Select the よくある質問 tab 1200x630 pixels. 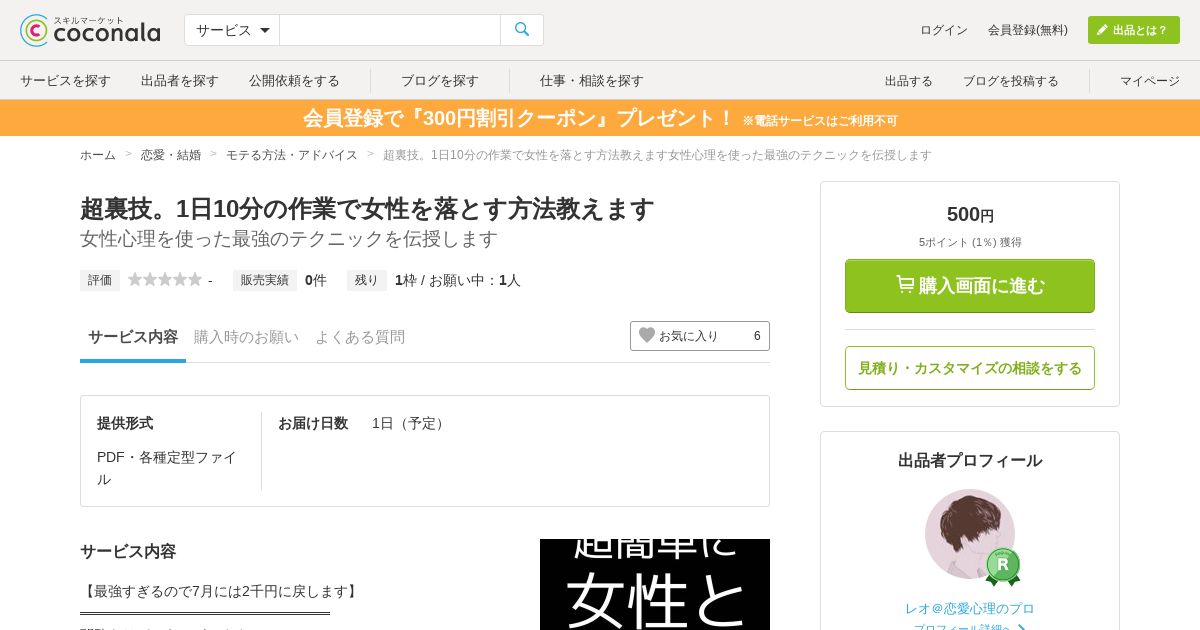(x=360, y=337)
